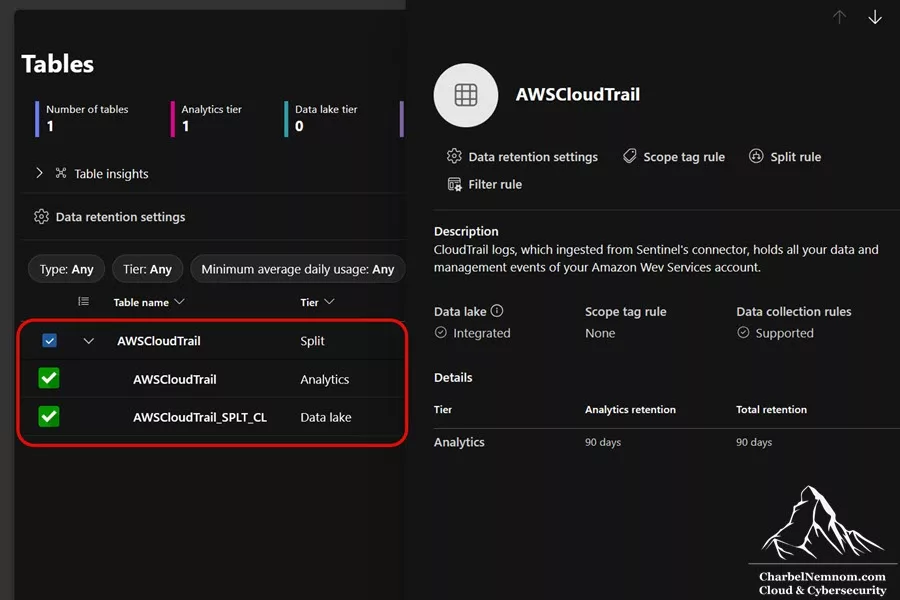Open Minimum average daily usage filter
The width and height of the screenshot is (900, 600).
click(x=297, y=269)
